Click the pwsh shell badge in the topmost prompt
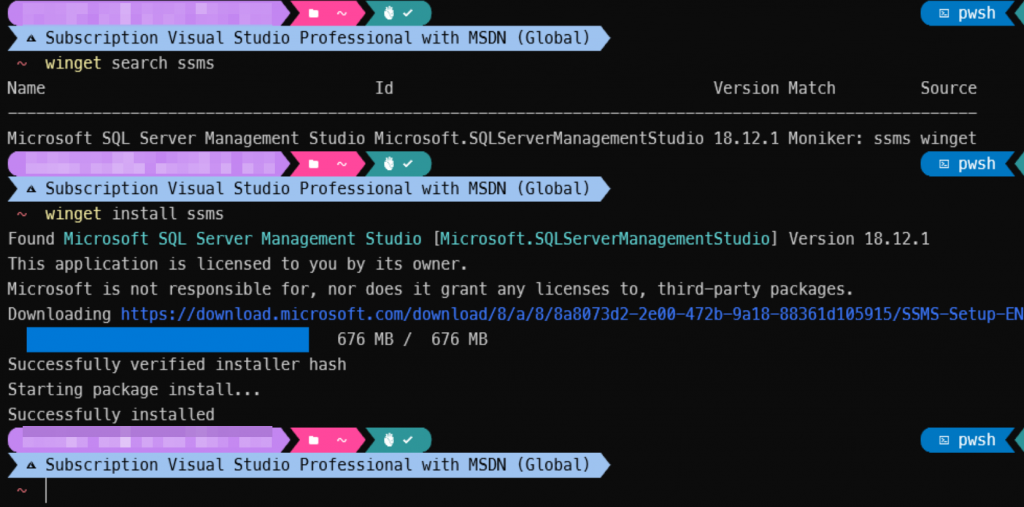 (x=967, y=13)
